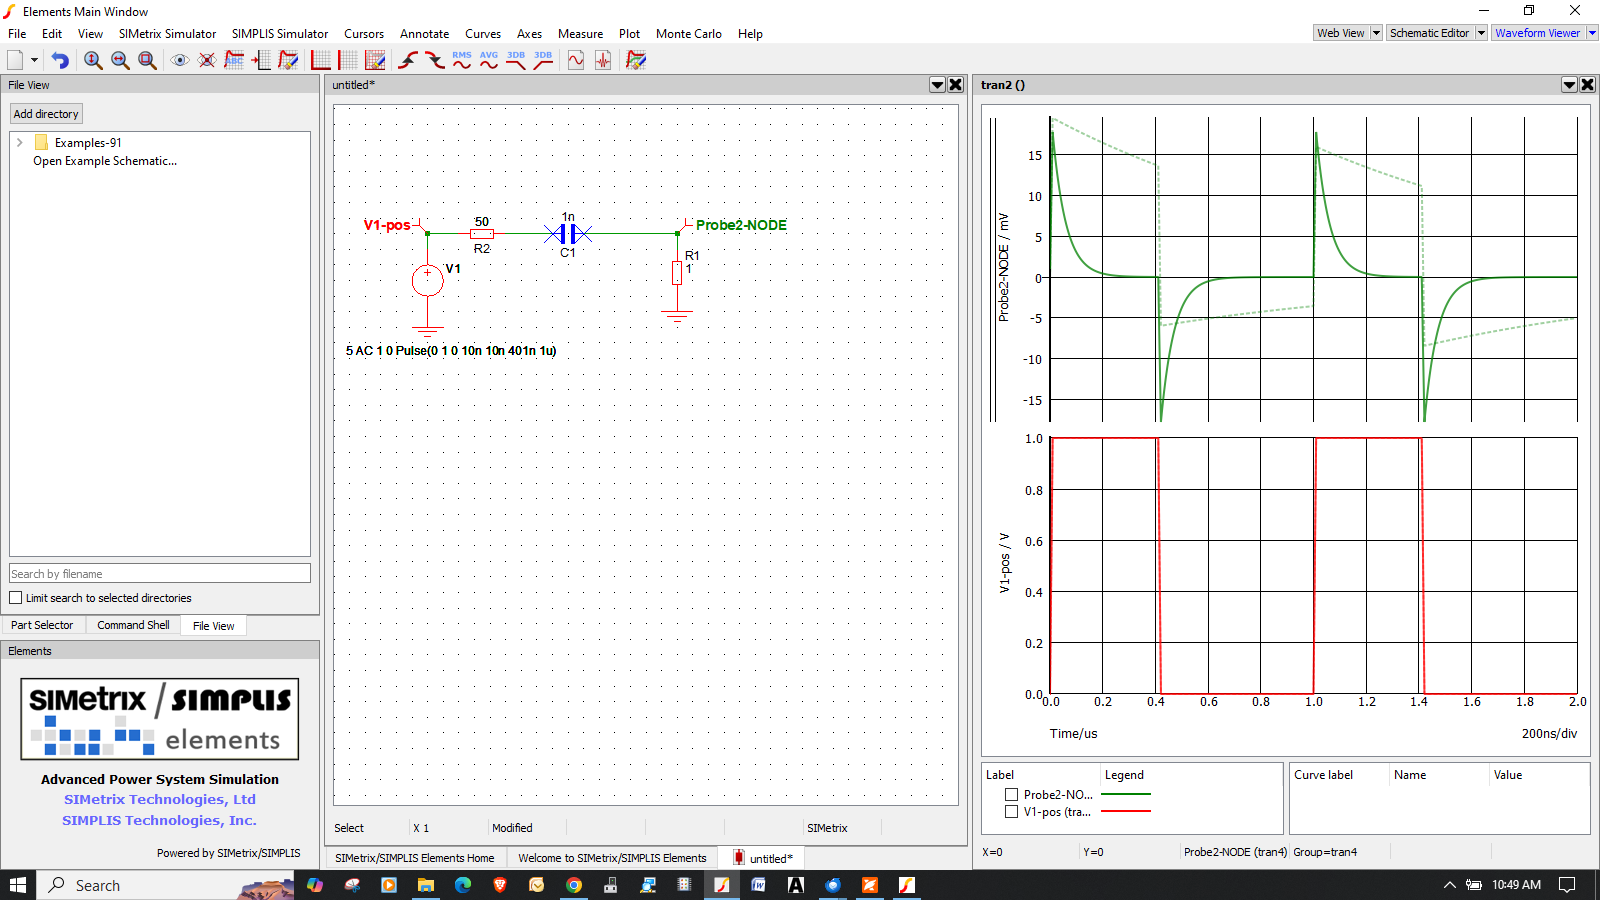This screenshot has width=1600, height=900.
Task: Open the Web View dropdown arrow
Action: click(x=1376, y=33)
